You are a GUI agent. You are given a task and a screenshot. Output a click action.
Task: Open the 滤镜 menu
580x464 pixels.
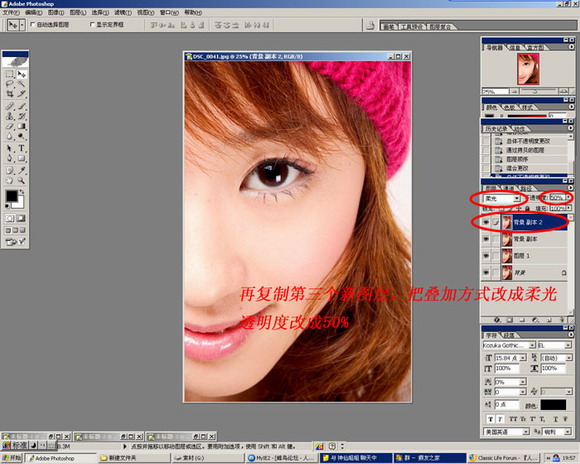click(x=123, y=13)
